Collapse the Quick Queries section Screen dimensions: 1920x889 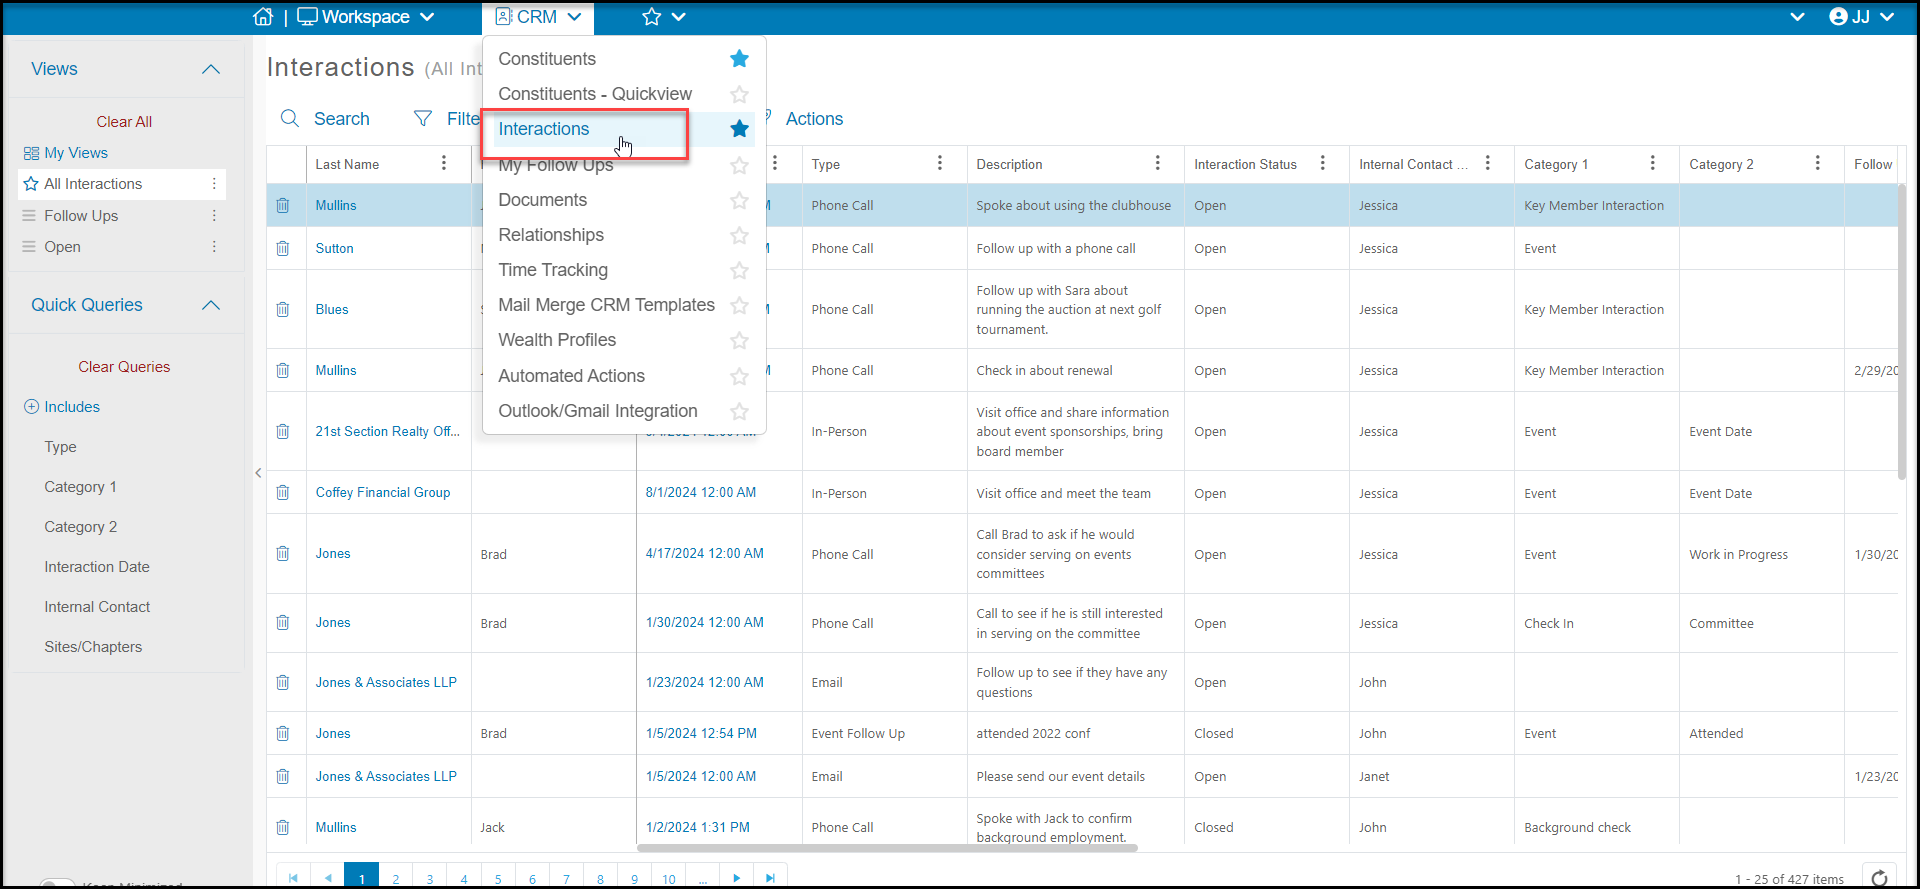click(x=211, y=305)
